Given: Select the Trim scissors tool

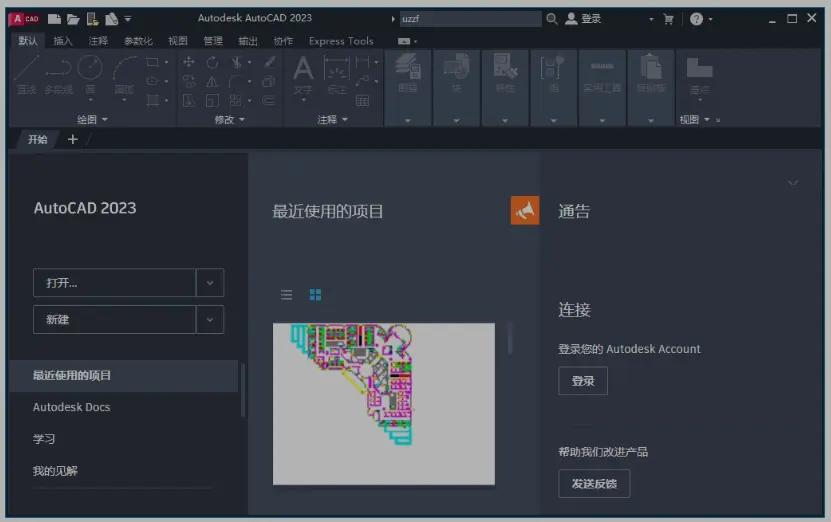Looking at the screenshot, I should pos(236,62).
